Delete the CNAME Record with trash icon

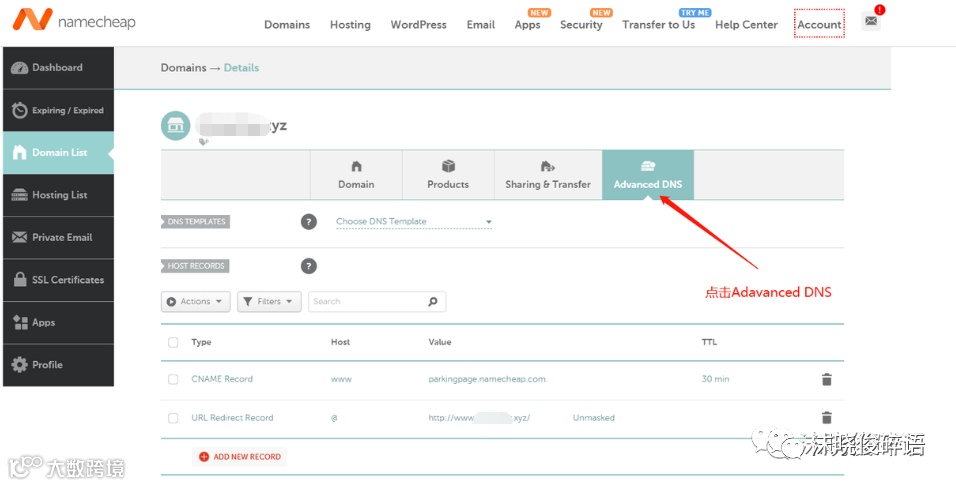827,379
